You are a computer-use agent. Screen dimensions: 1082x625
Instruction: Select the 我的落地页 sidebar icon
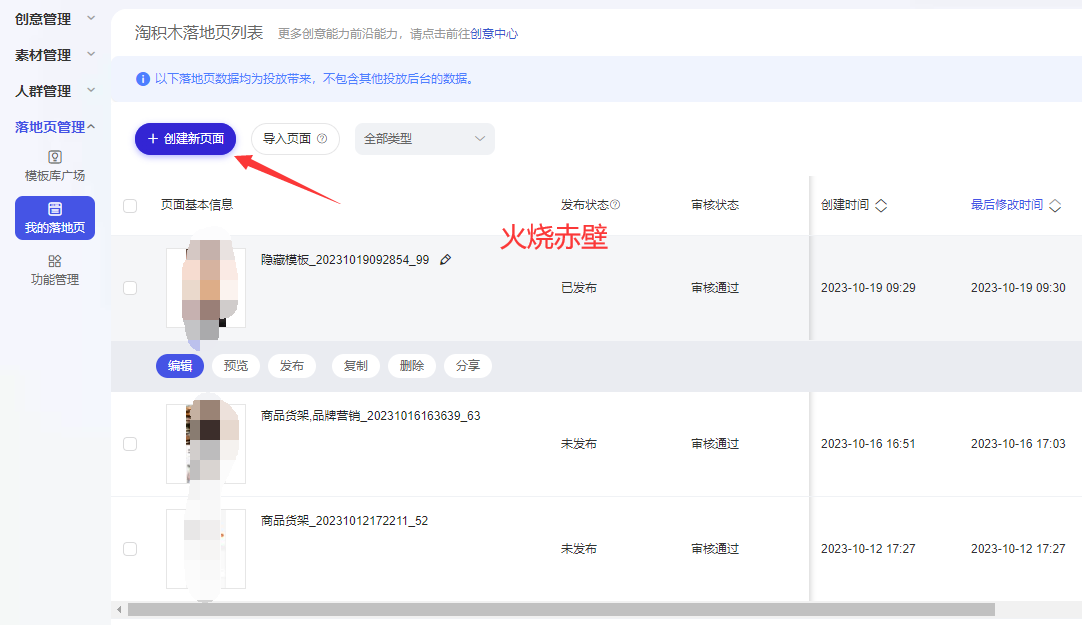pos(55,209)
